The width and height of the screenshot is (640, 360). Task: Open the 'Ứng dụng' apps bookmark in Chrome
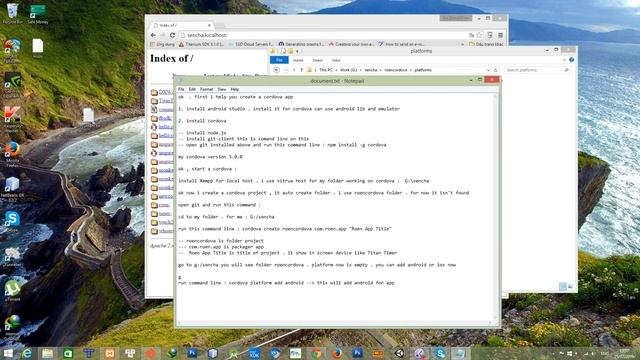[162, 44]
